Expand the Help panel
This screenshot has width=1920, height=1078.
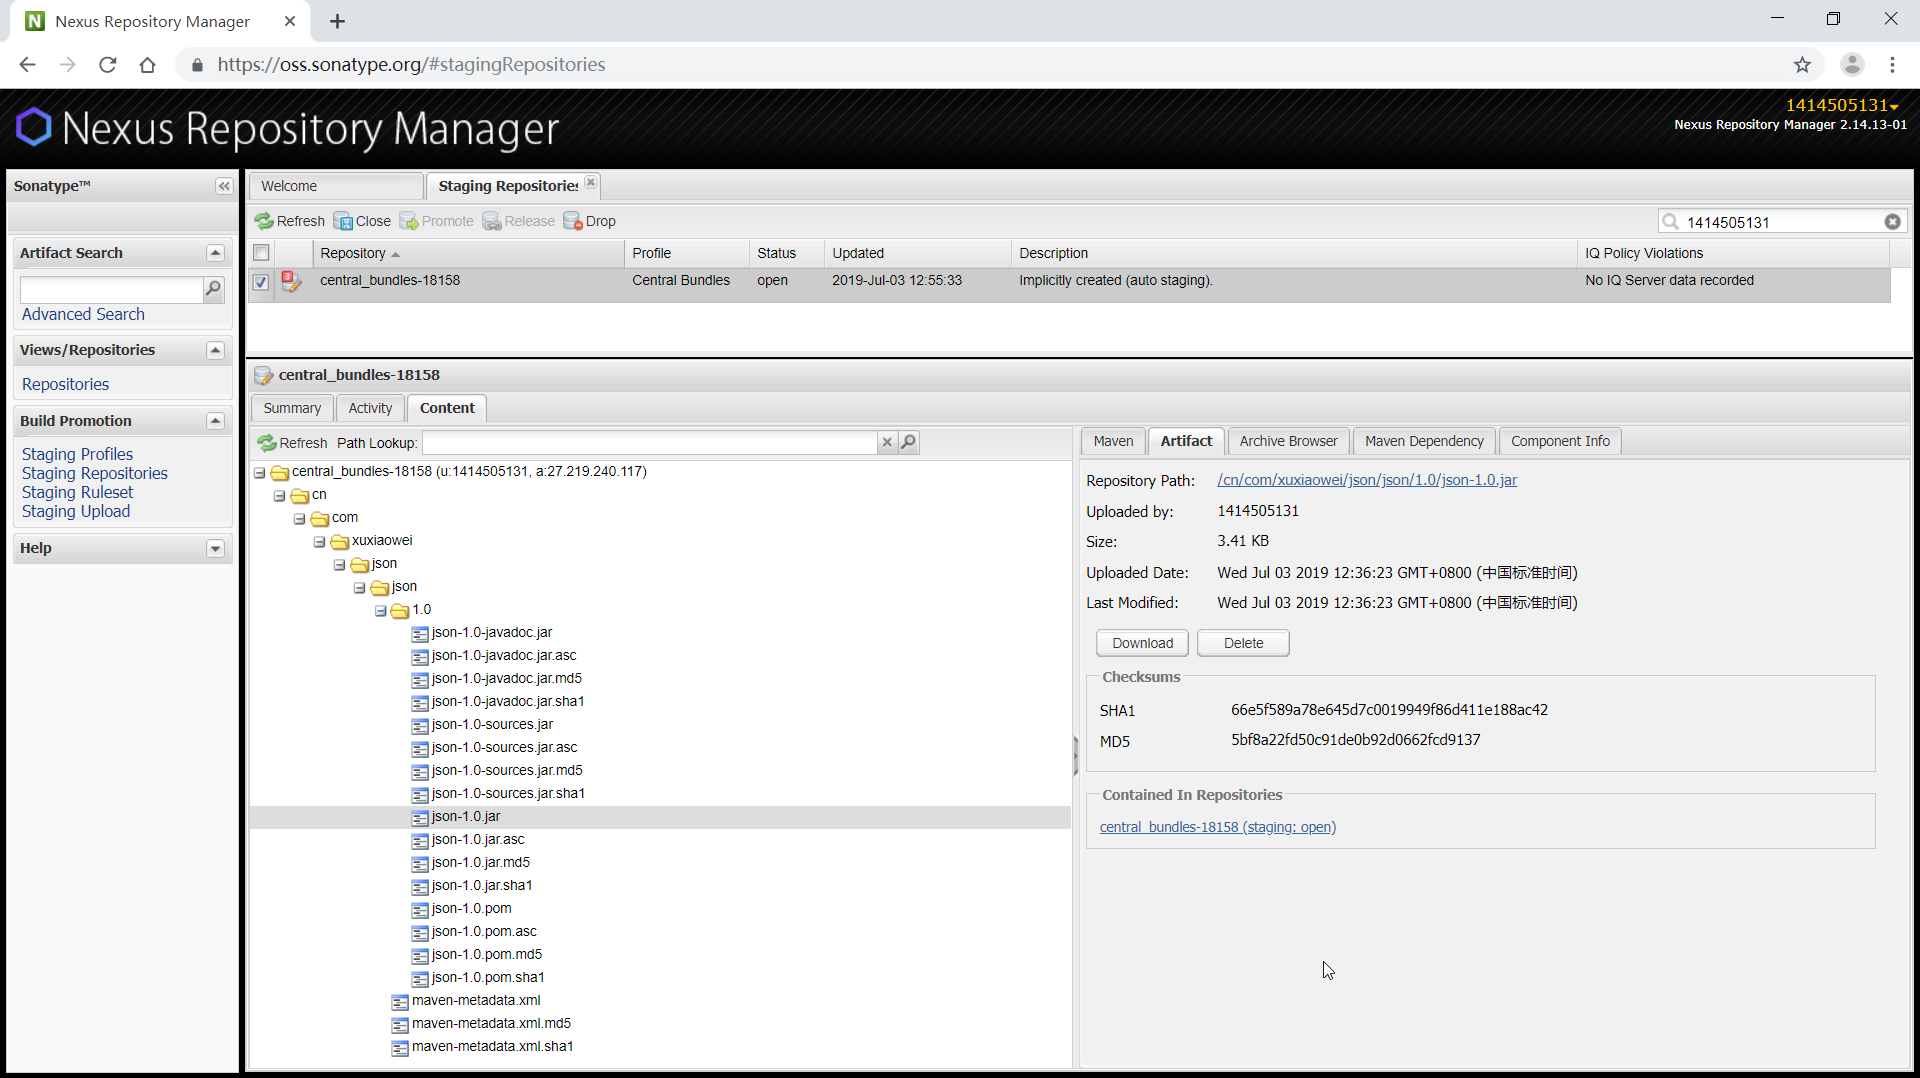[x=215, y=548]
